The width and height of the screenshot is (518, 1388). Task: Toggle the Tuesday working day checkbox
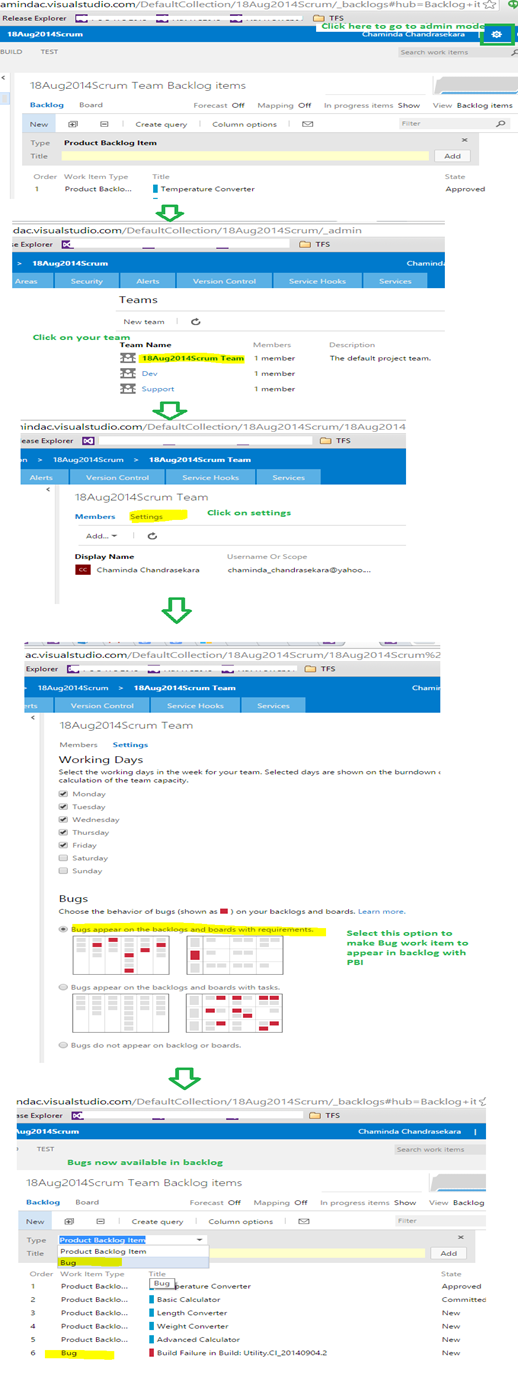(x=64, y=806)
